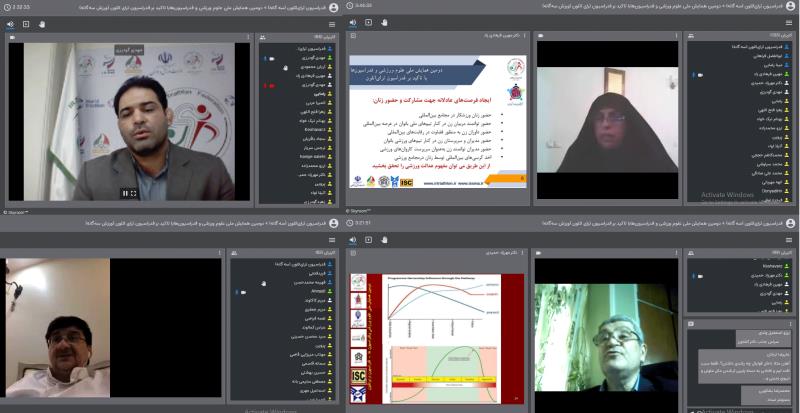Click the users-group icon of top-right attendee list
Viewport: 800px width, 413px height.
[691, 36]
